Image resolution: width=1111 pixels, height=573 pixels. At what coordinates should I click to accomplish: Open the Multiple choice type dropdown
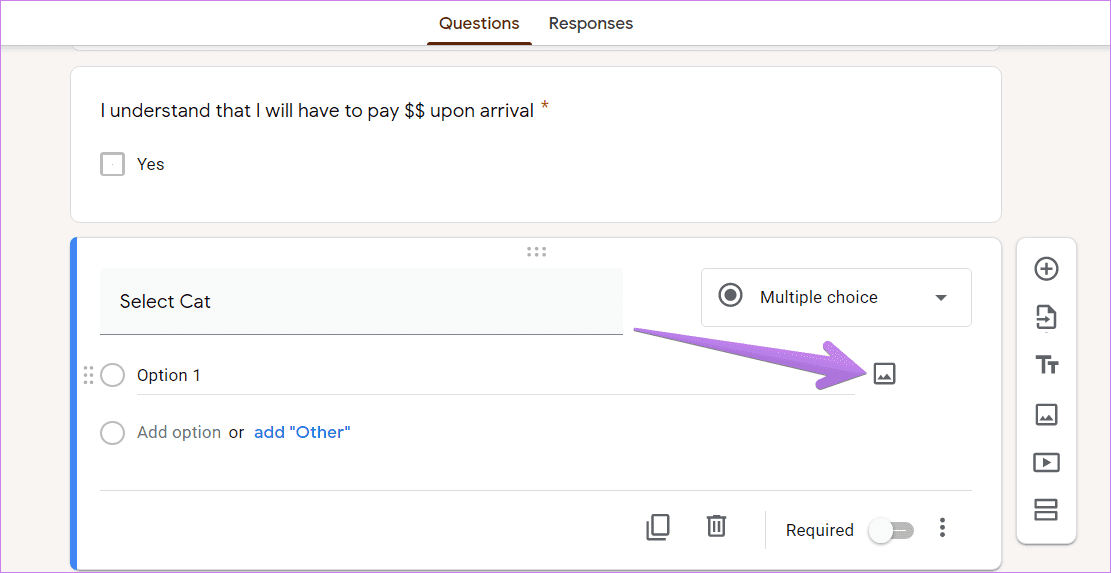(836, 297)
